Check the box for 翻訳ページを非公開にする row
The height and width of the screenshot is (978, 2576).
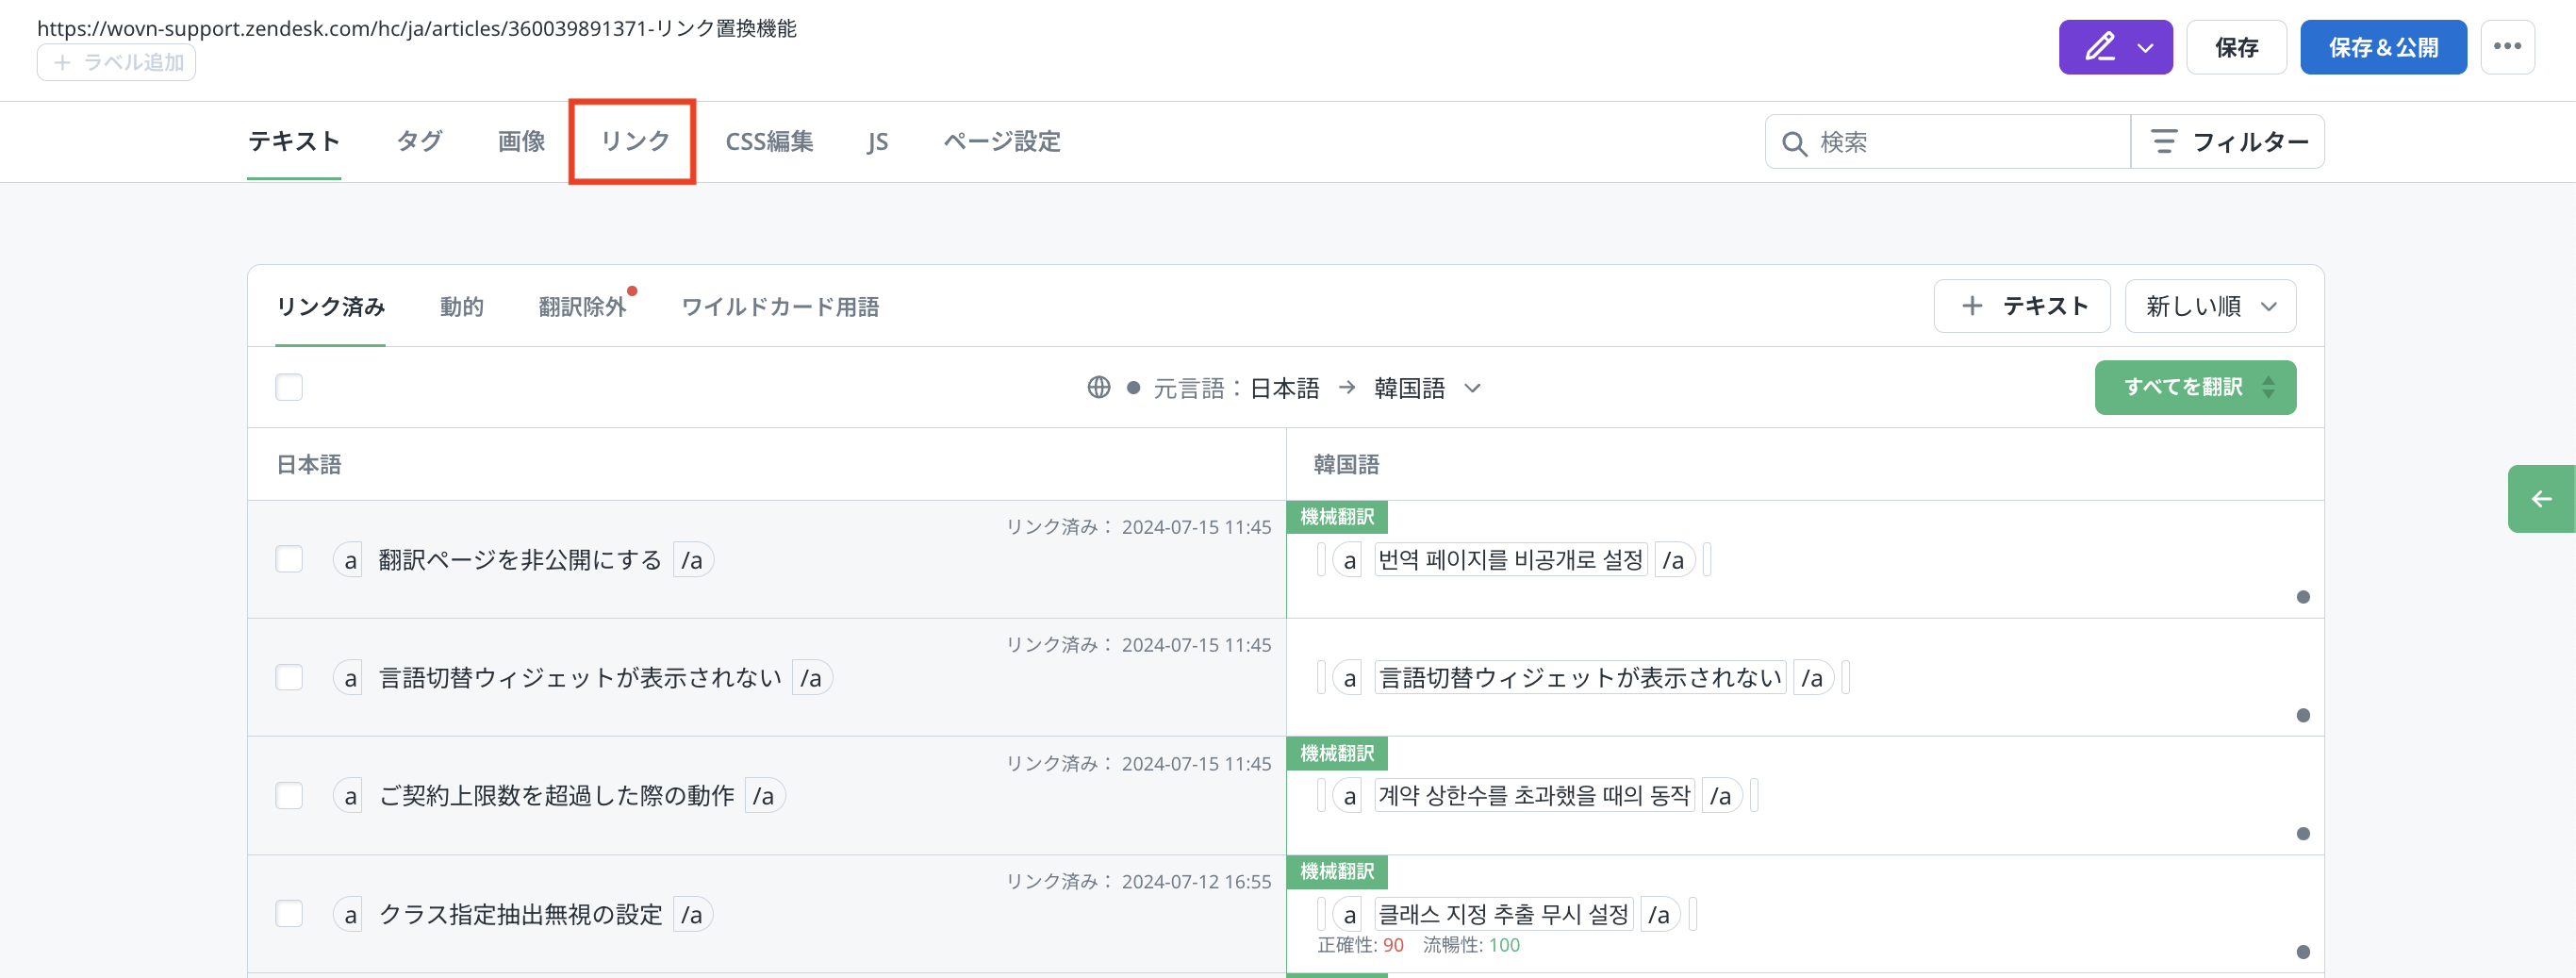pyautogui.click(x=289, y=560)
